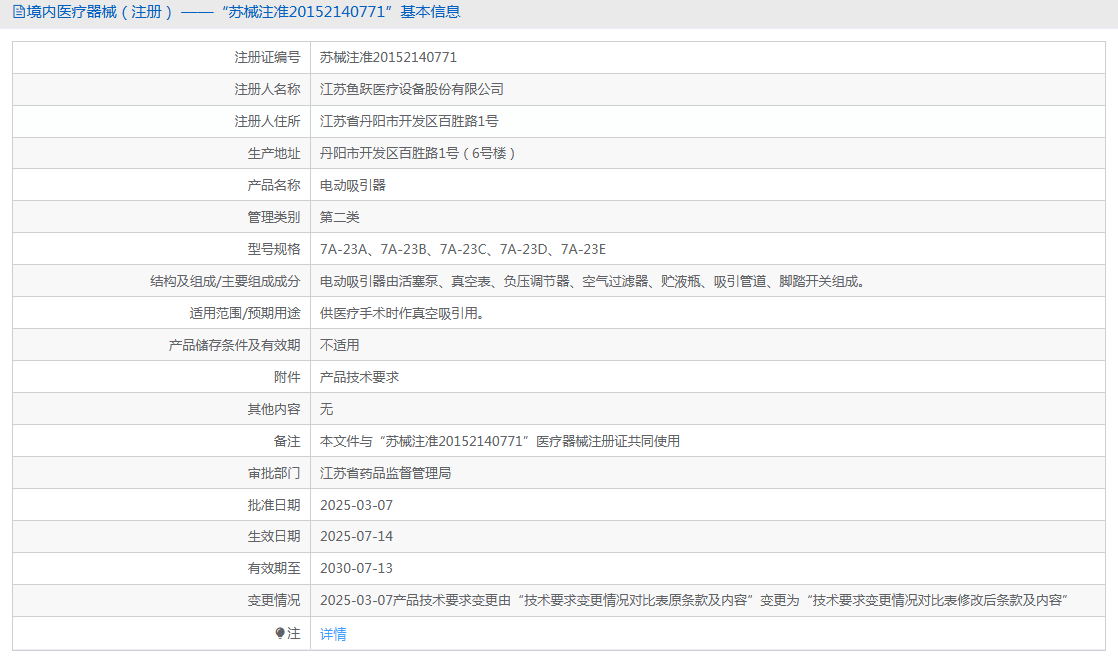This screenshot has width=1118, height=660.
Task: Select storage value 不适用
Action: (x=339, y=345)
